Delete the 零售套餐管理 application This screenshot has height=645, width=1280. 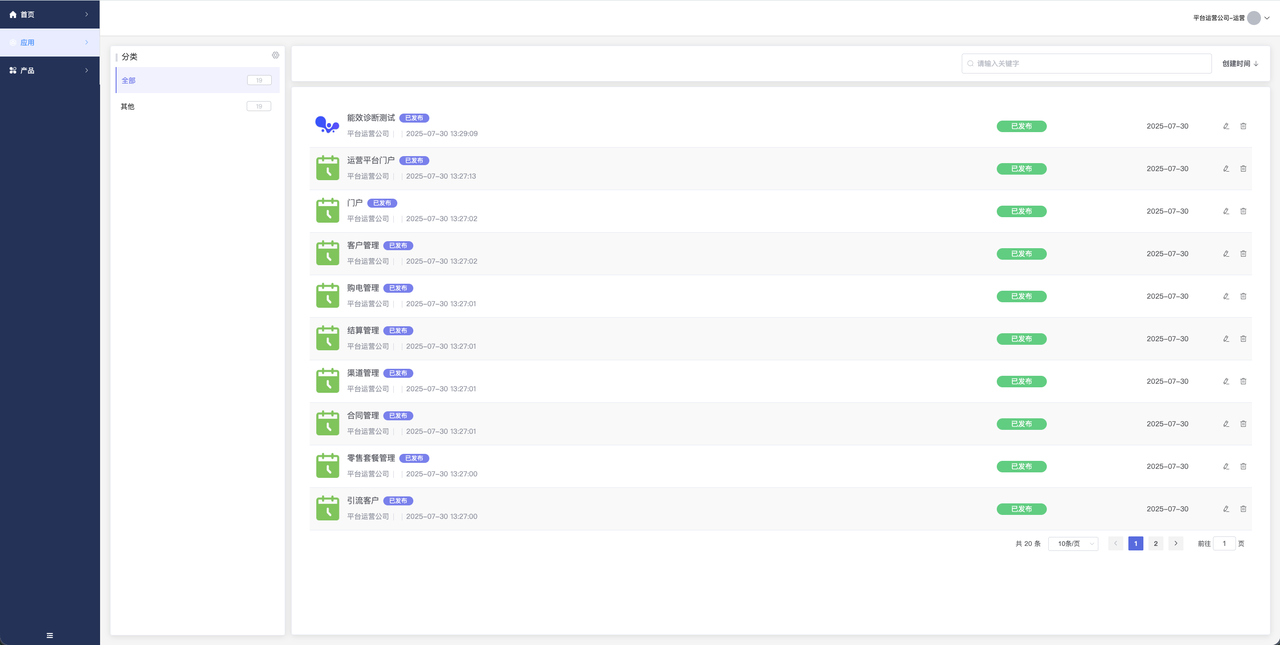tap(1243, 466)
